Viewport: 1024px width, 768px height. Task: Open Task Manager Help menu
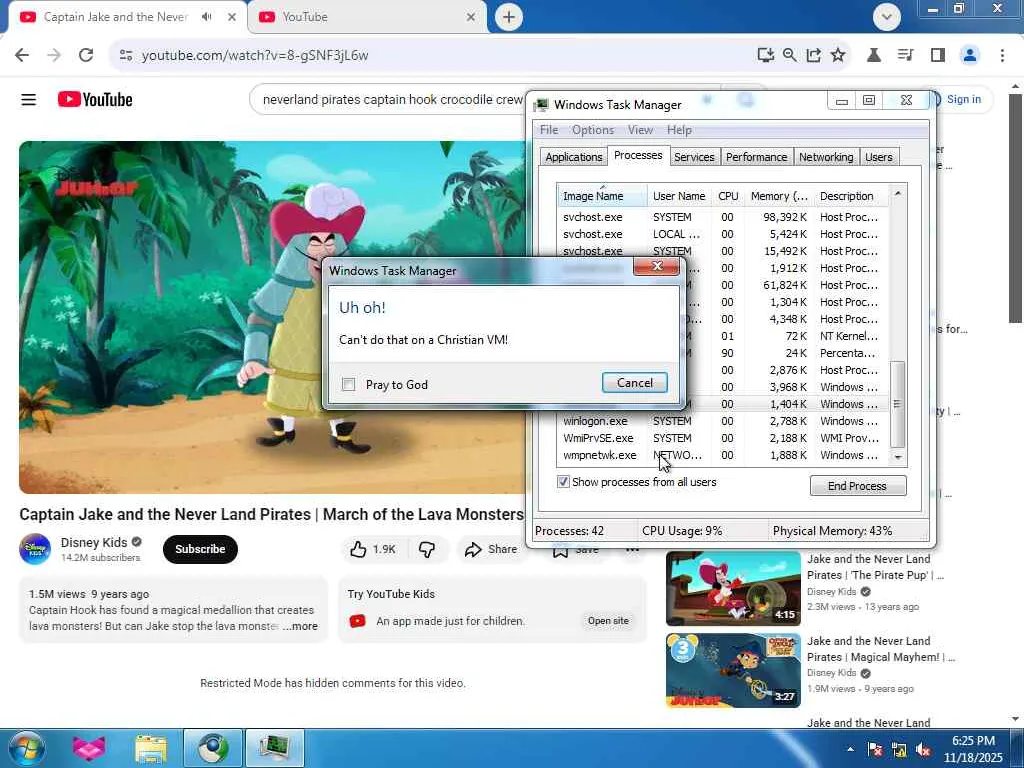[x=679, y=130]
